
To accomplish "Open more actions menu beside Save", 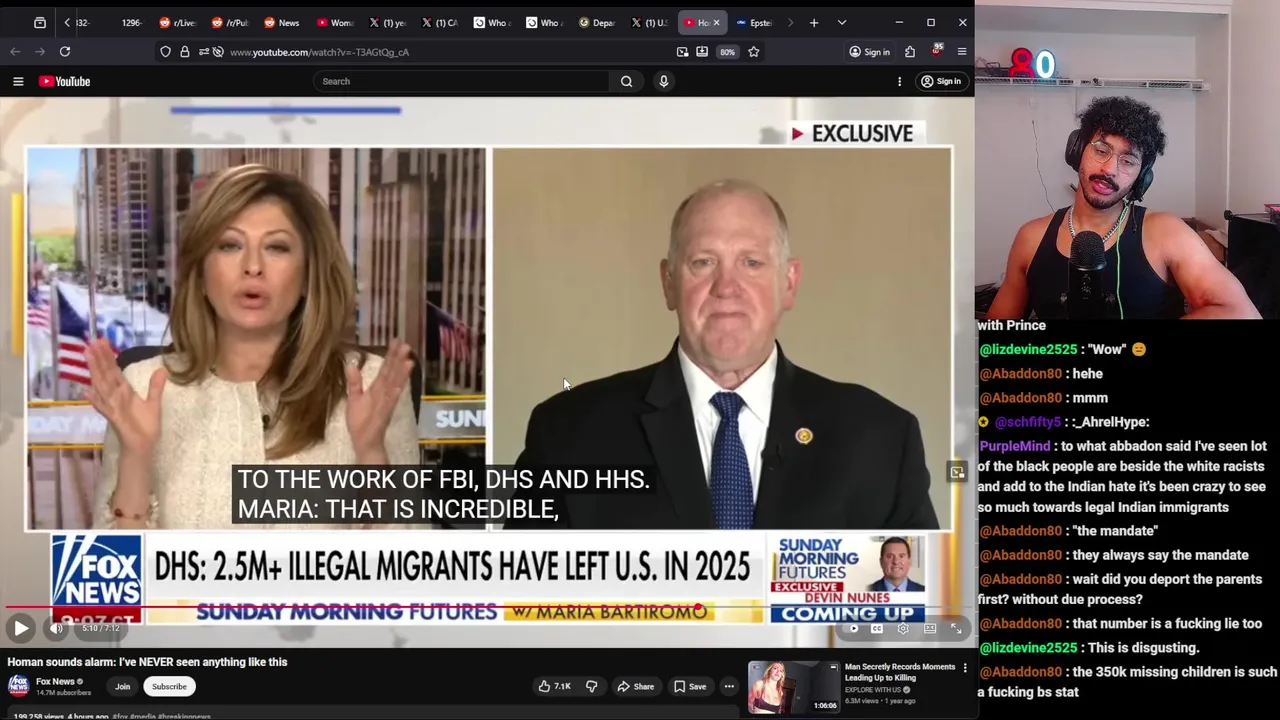I will [729, 686].
